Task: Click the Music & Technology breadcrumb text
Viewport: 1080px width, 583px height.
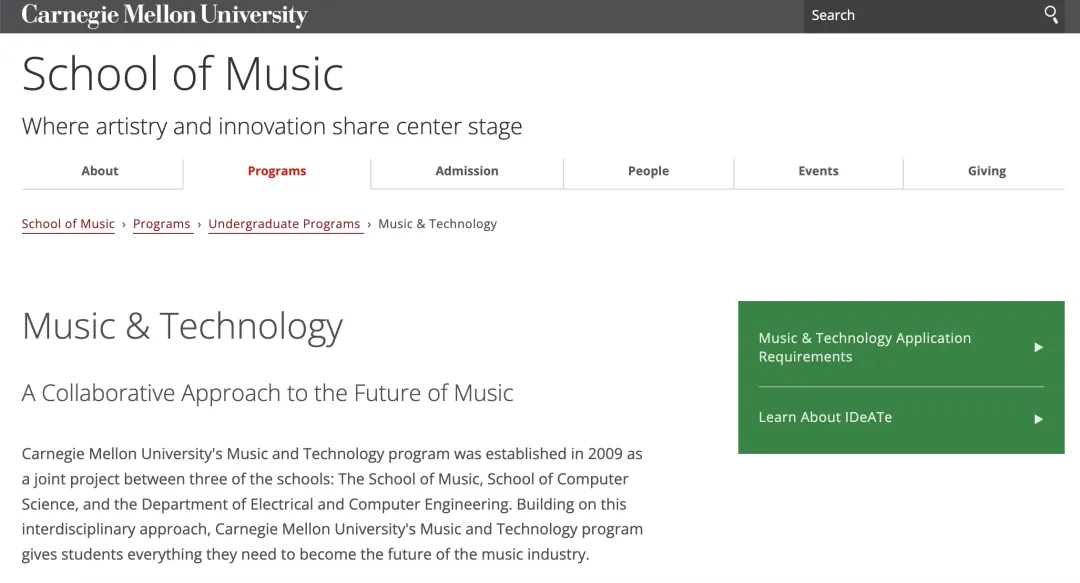Action: (437, 224)
